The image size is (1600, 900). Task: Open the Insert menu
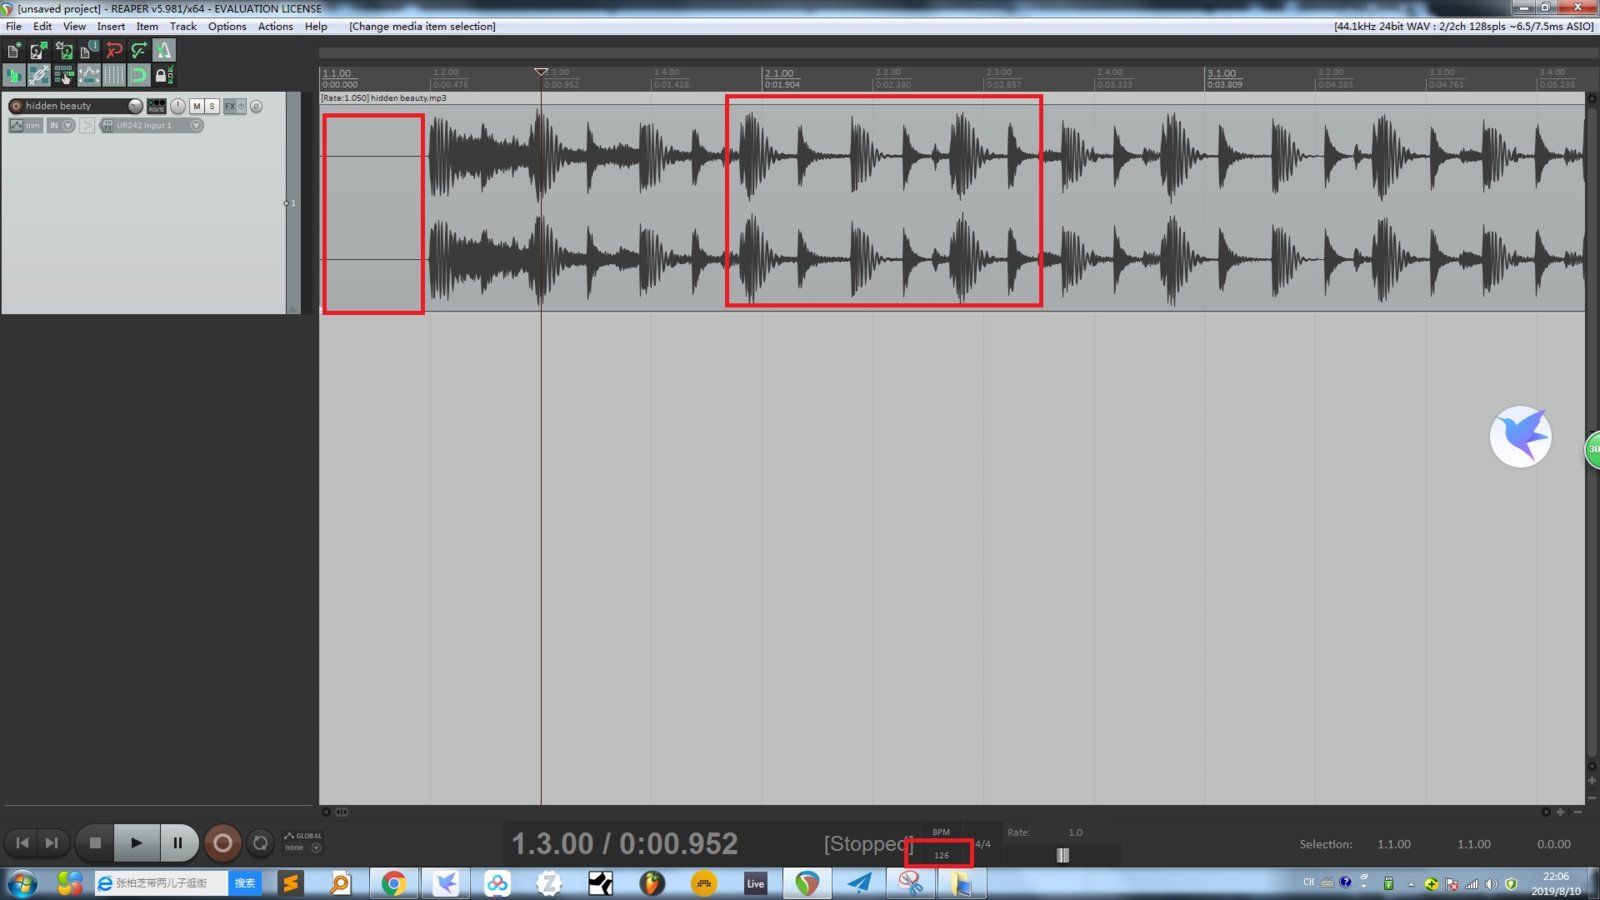pyautogui.click(x=111, y=26)
